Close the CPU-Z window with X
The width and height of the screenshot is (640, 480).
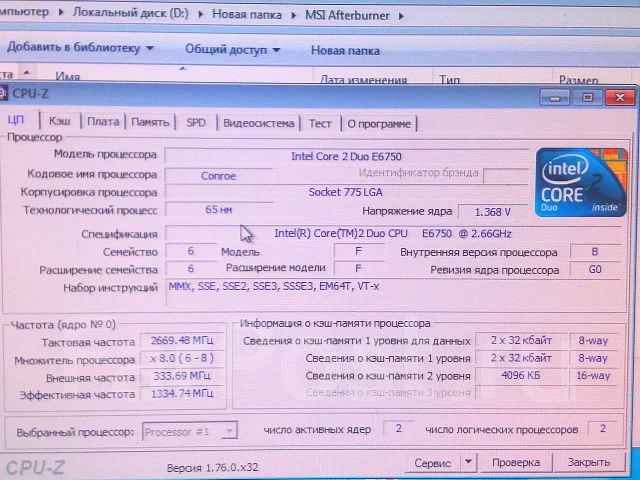[x=620, y=98]
